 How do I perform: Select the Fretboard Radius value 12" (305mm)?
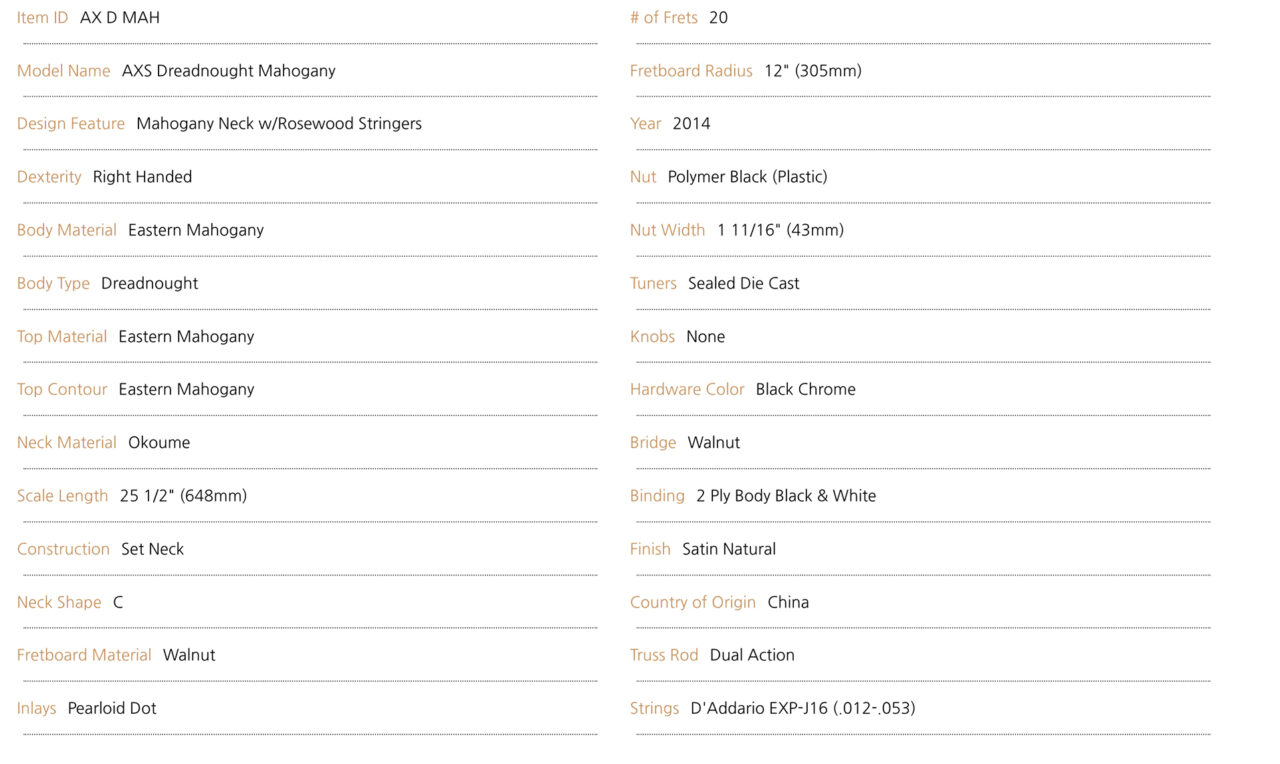pyautogui.click(x=813, y=71)
